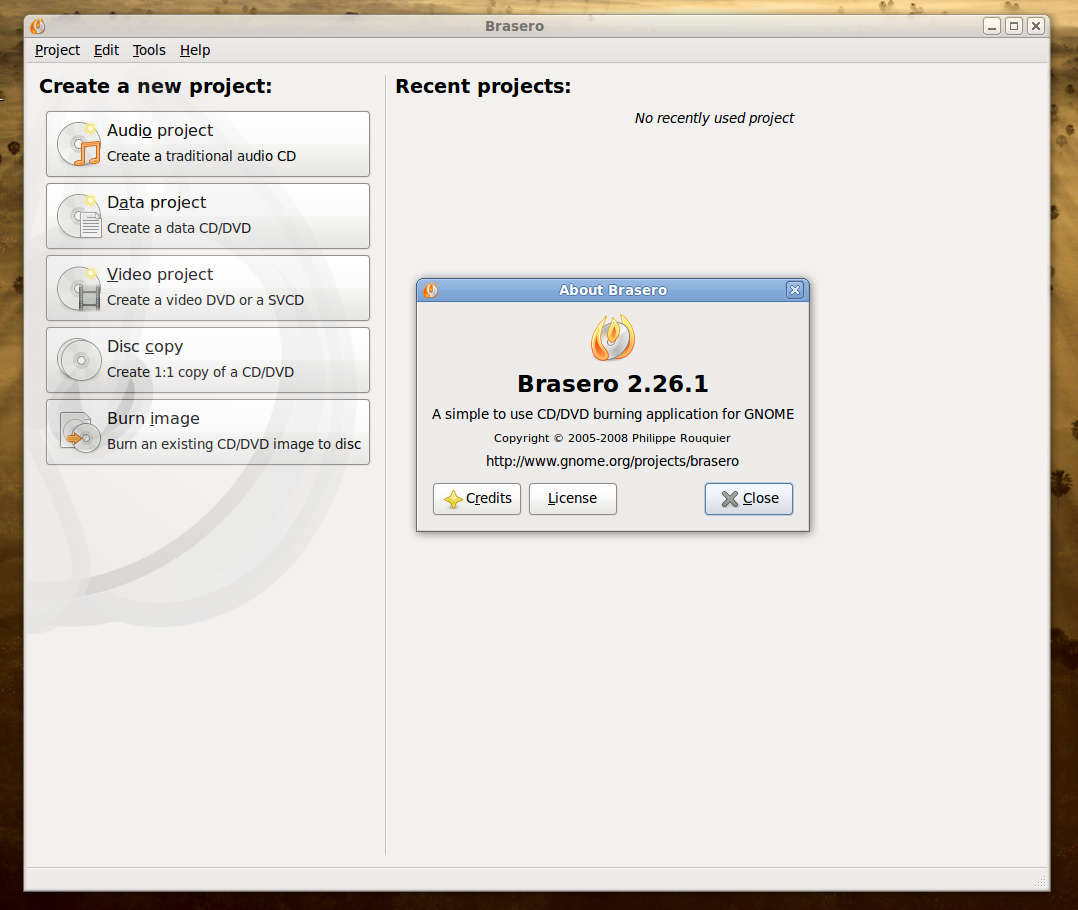Image resolution: width=1078 pixels, height=910 pixels.
Task: Open the Tools menu
Action: [149, 50]
